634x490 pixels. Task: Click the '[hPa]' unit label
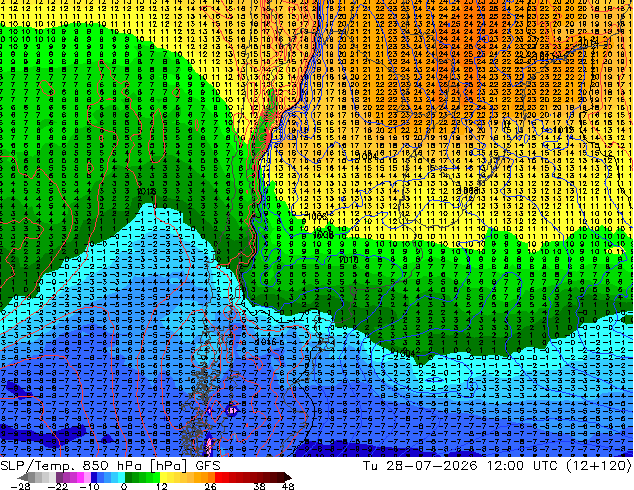coord(167,466)
